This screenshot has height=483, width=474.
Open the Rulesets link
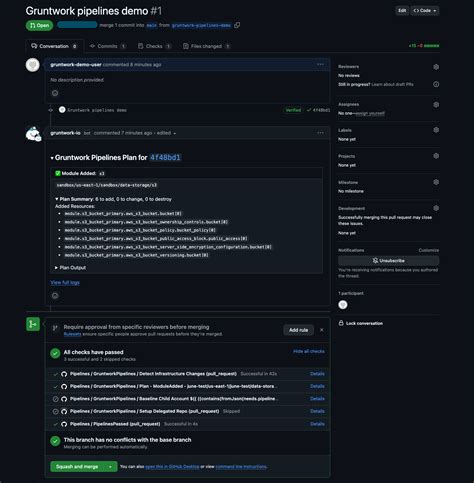pyautogui.click(x=72, y=334)
